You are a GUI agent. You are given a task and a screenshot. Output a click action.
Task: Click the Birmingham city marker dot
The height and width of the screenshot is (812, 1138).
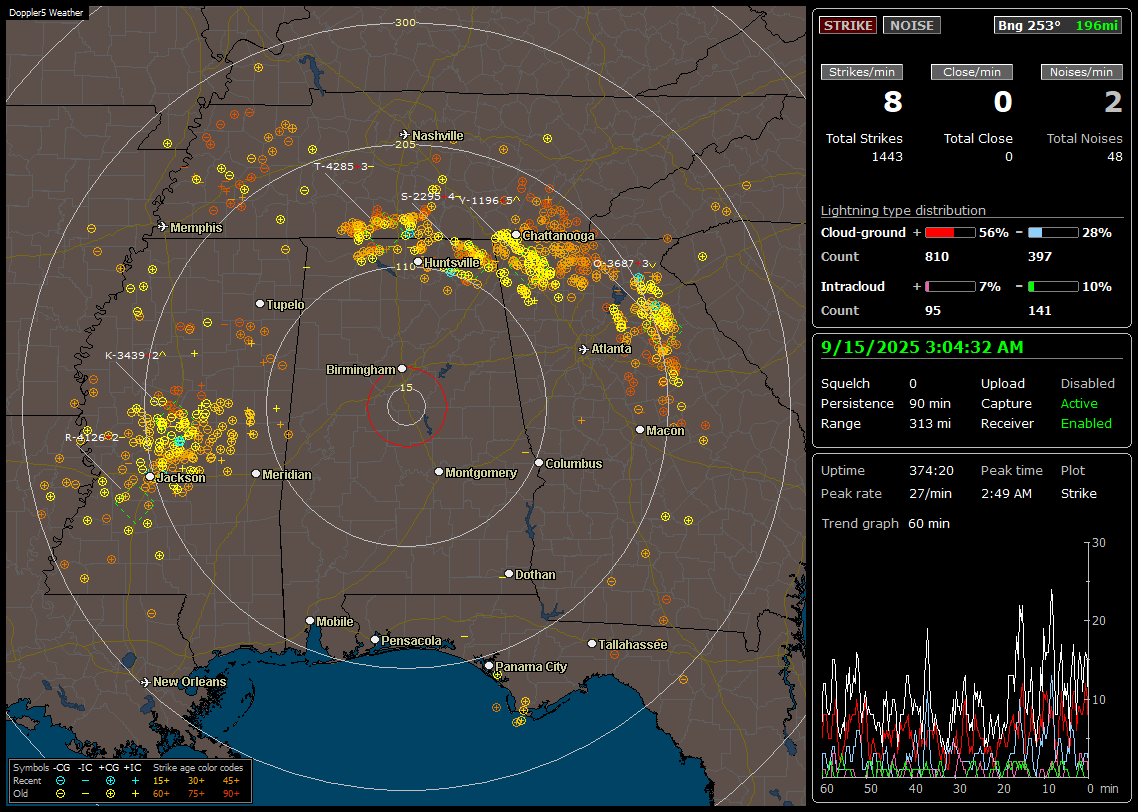coord(402,369)
